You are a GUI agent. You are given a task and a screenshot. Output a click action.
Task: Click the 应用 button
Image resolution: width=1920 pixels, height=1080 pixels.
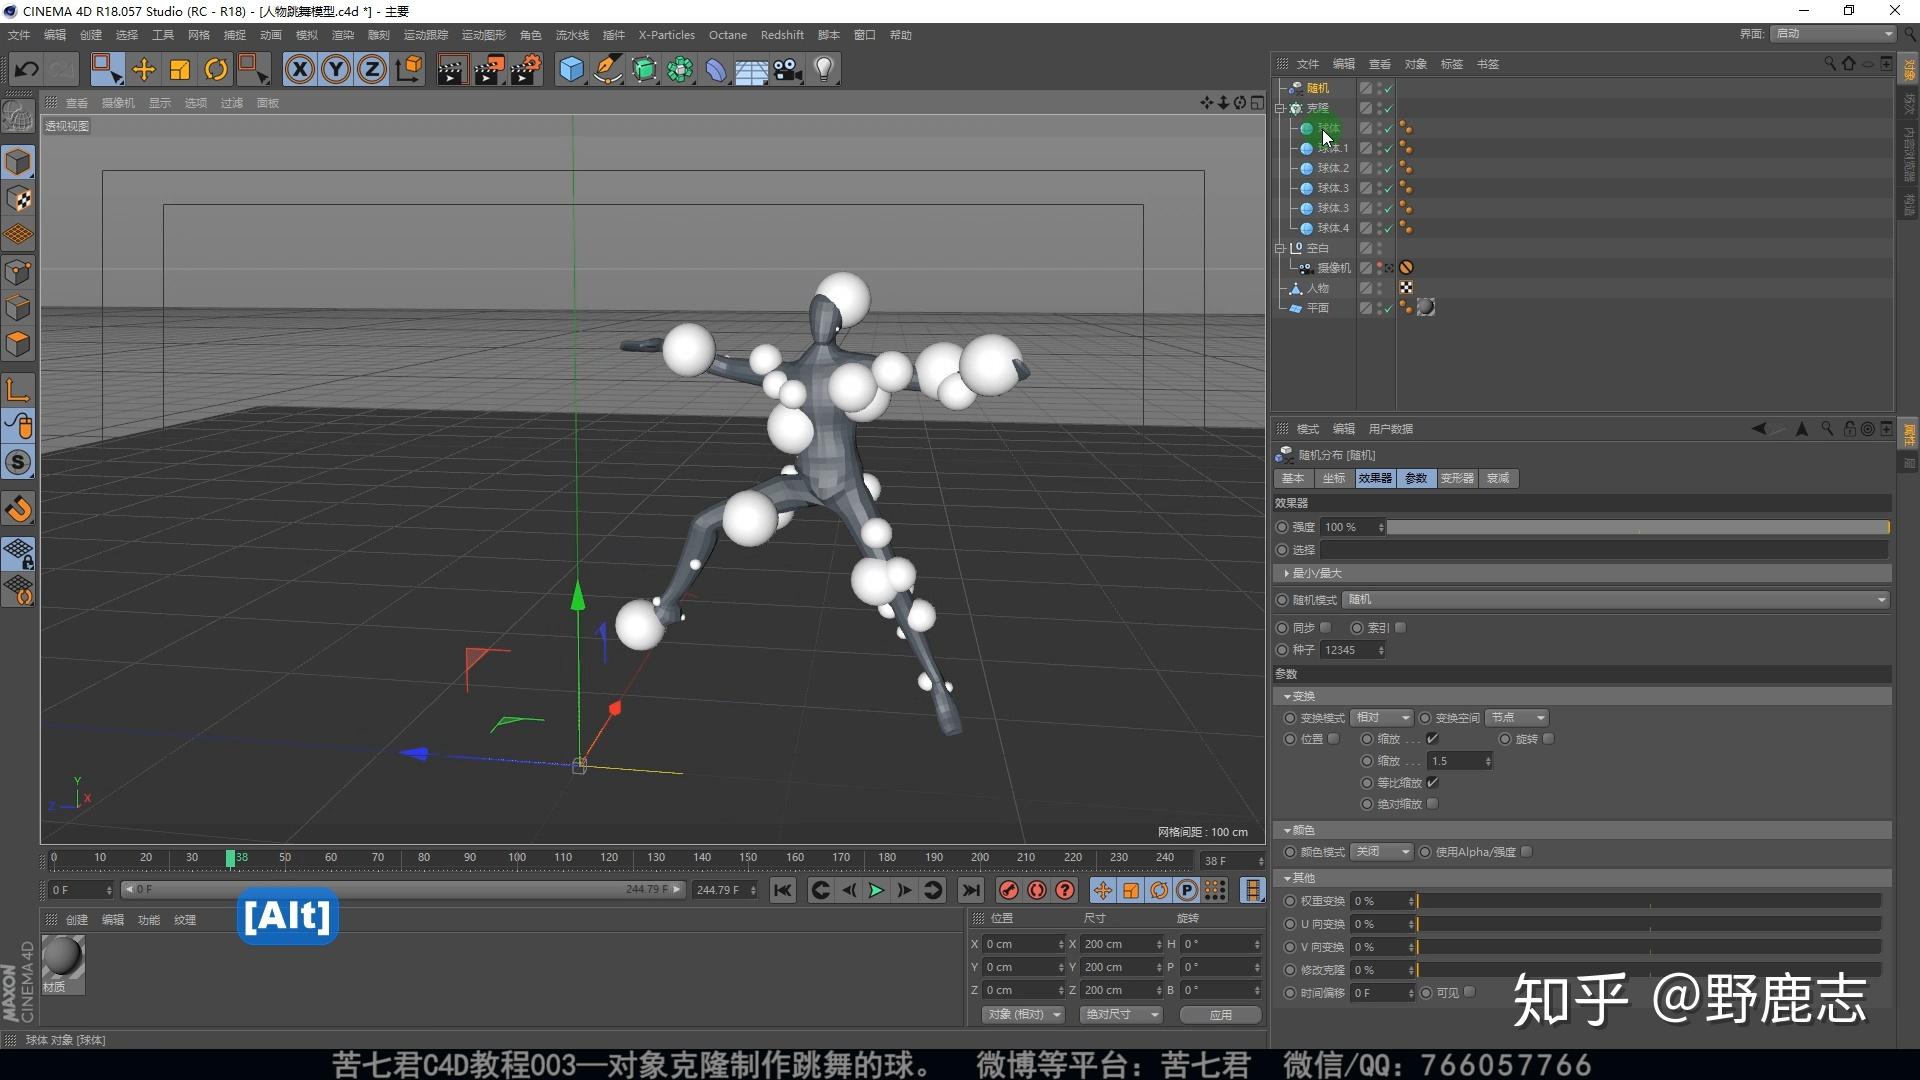(x=1220, y=1014)
